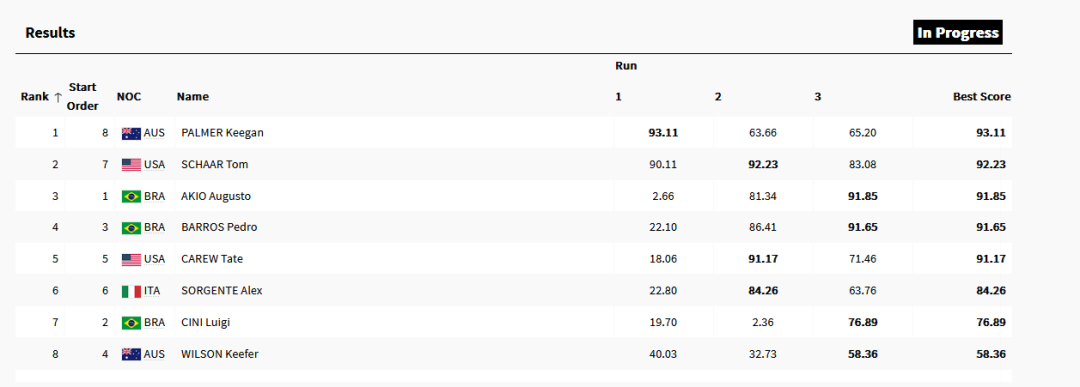Open SCHAAR Tom's athlete name
The image size is (1080, 387).
pos(215,165)
